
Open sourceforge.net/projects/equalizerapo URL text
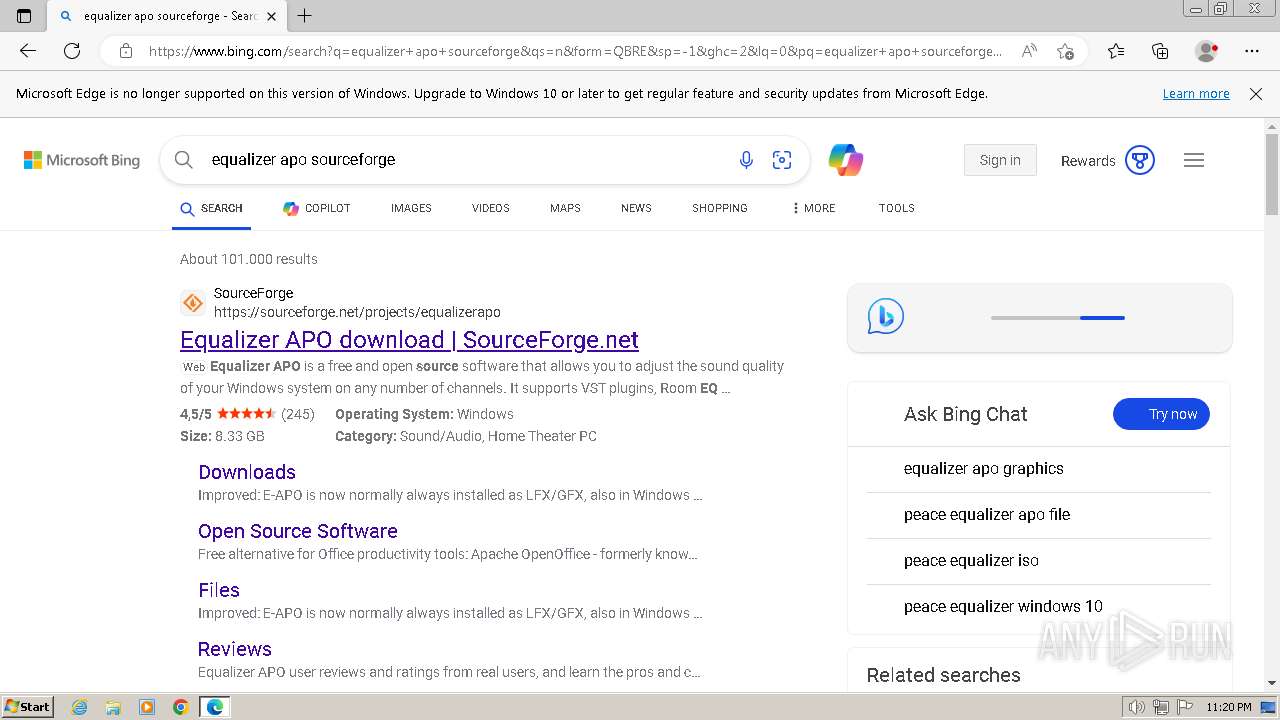357,312
